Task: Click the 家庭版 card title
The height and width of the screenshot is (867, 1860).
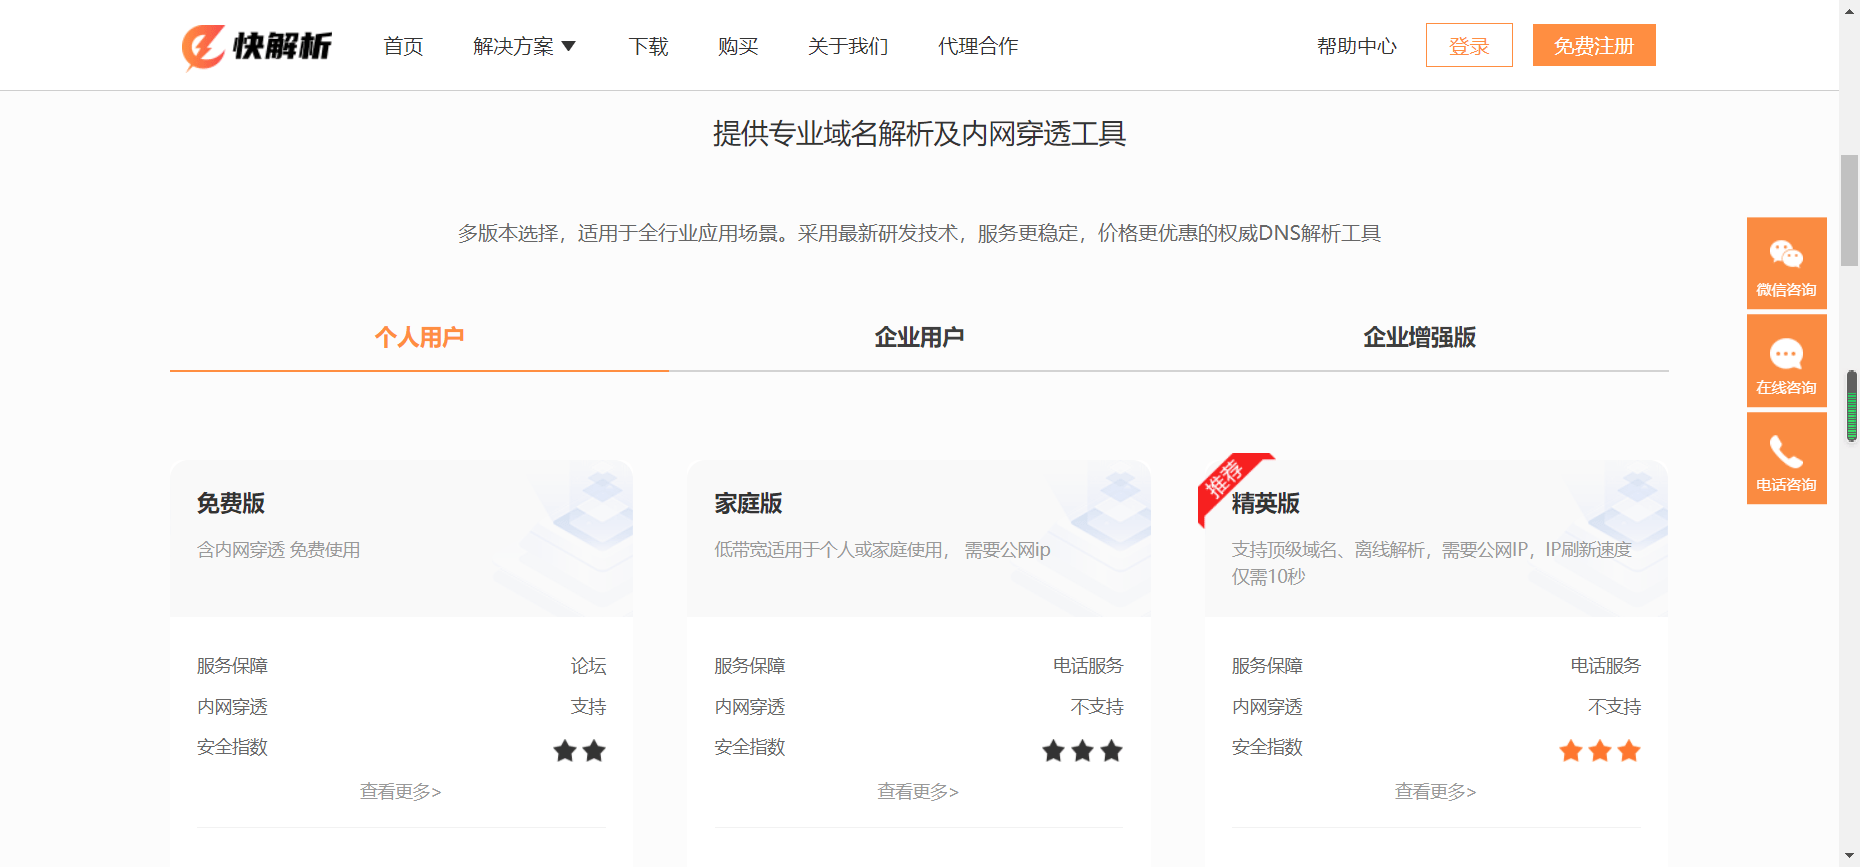Action: pos(748,503)
